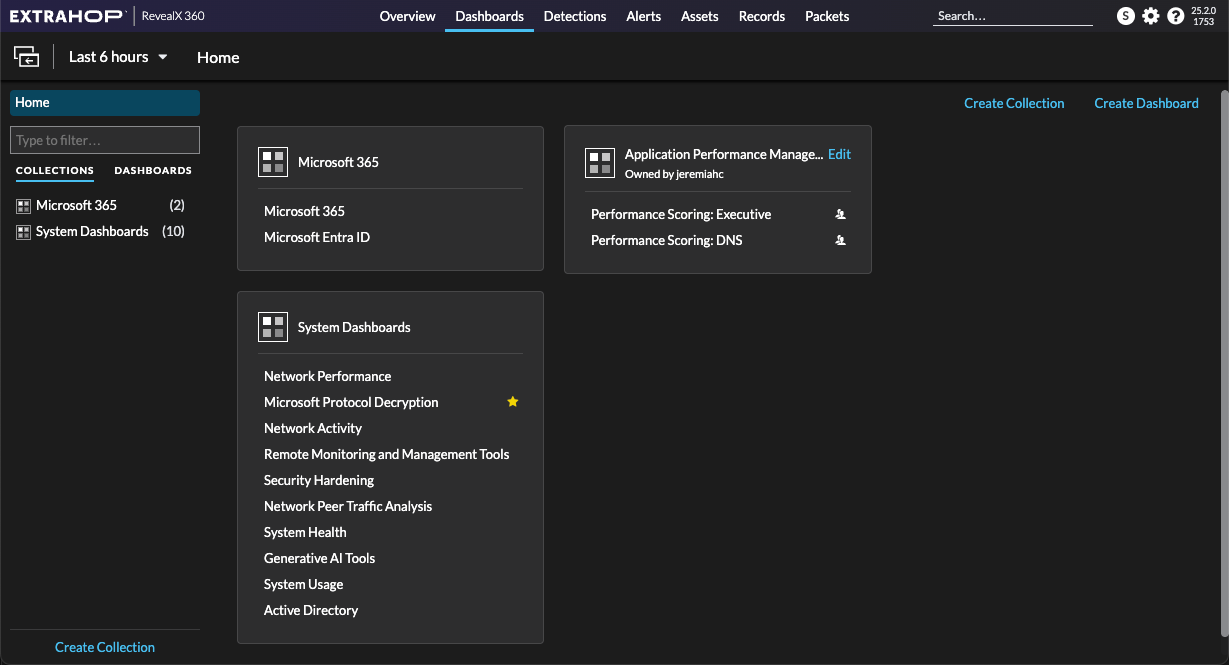Viewport: 1229px width, 665px height.
Task: Click Create Collection link at top right
Action: pyautogui.click(x=1014, y=103)
